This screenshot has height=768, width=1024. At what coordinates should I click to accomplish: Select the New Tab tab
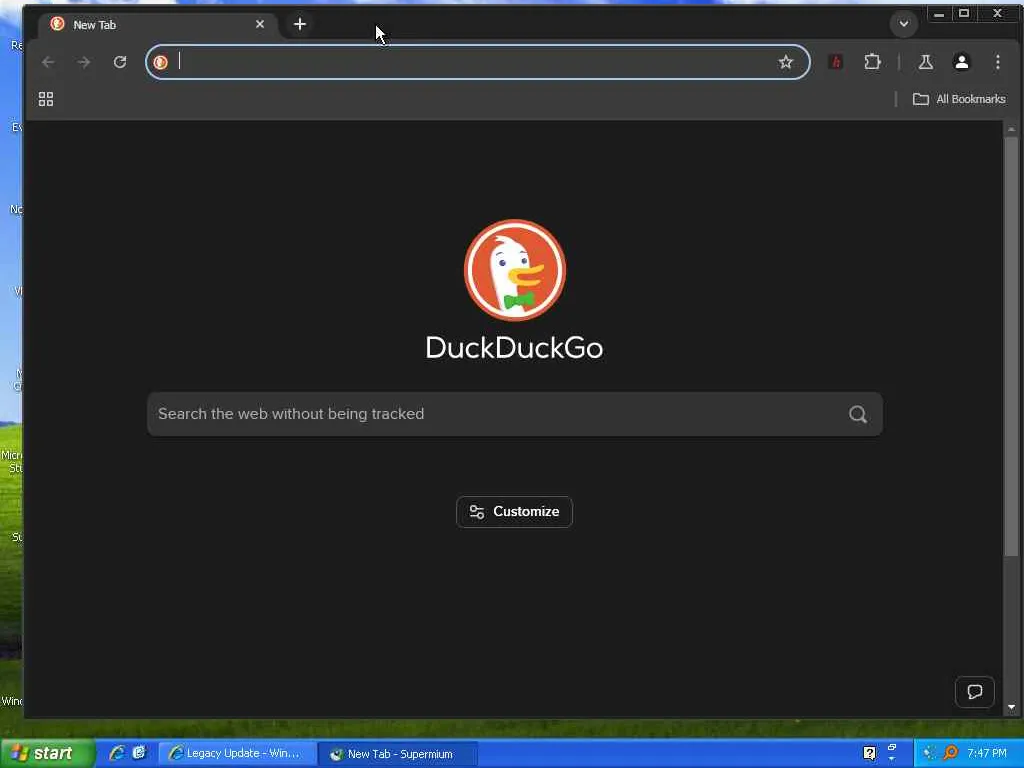pos(157,25)
